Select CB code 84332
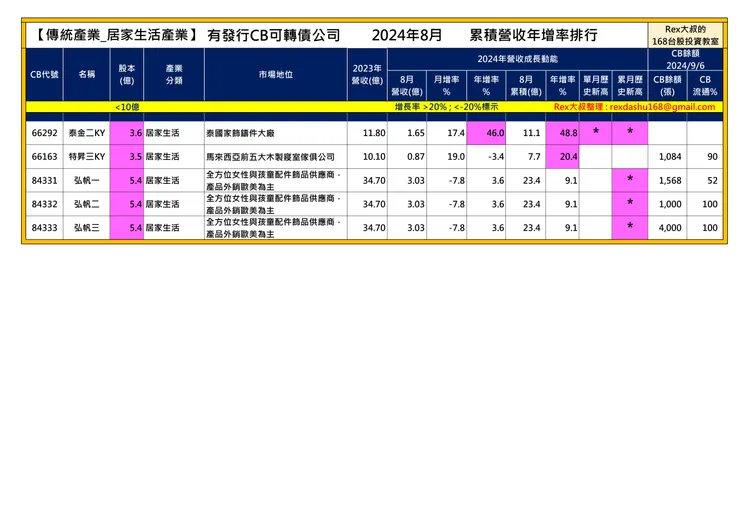The width and height of the screenshot is (740, 523). (x=44, y=204)
